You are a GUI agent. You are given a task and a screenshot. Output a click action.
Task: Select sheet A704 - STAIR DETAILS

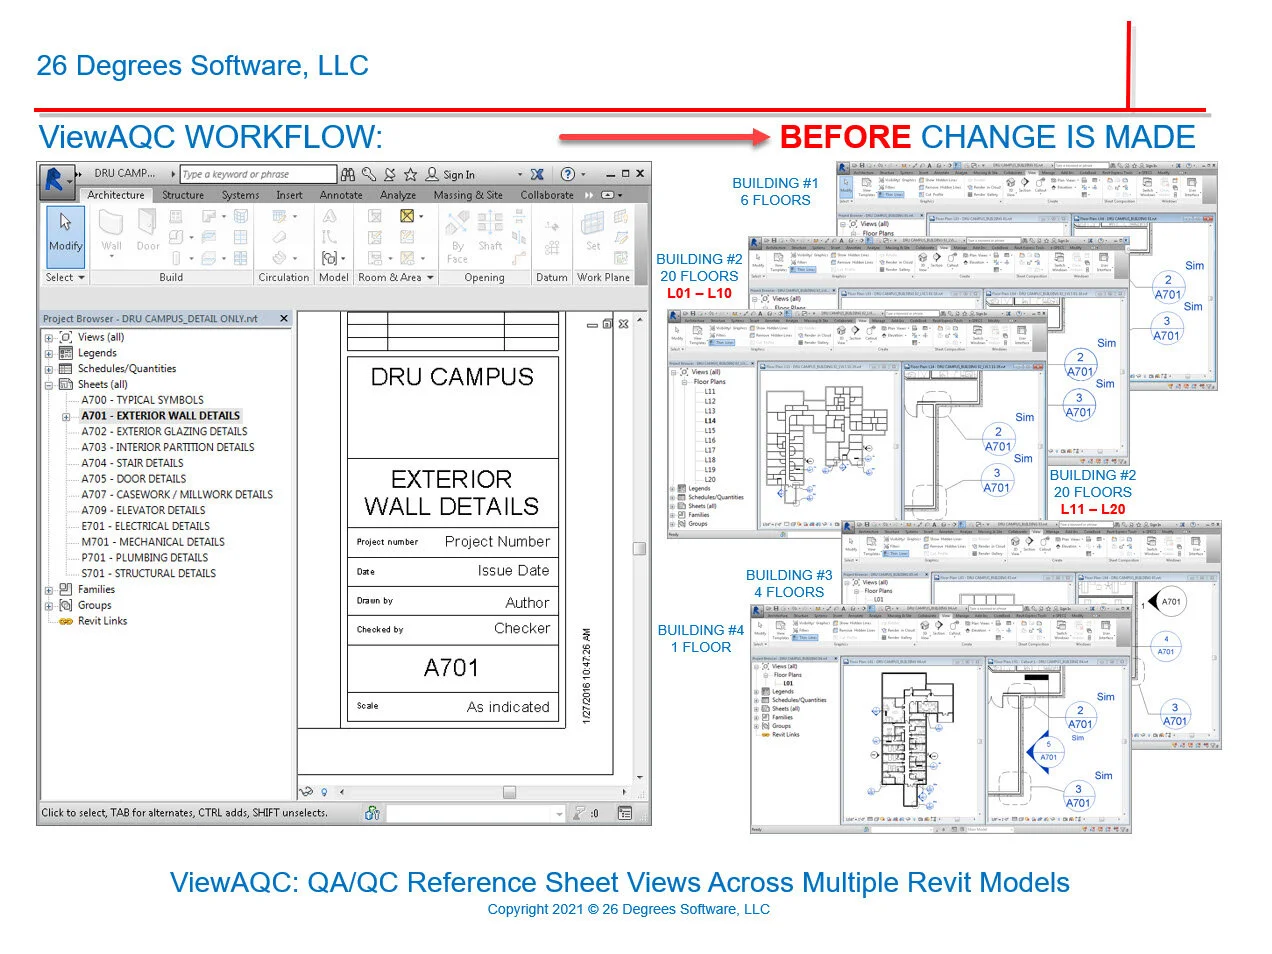coord(132,464)
